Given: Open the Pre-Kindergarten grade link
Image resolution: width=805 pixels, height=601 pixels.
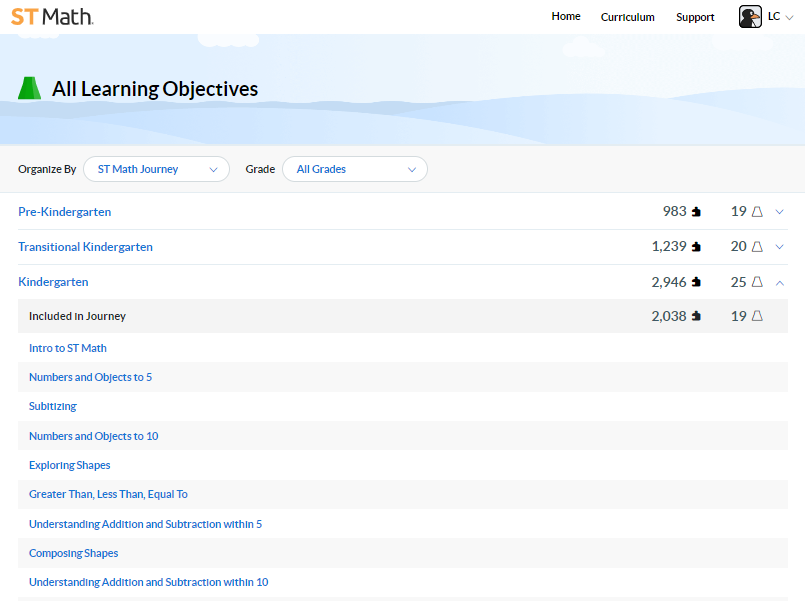Looking at the screenshot, I should click(65, 212).
